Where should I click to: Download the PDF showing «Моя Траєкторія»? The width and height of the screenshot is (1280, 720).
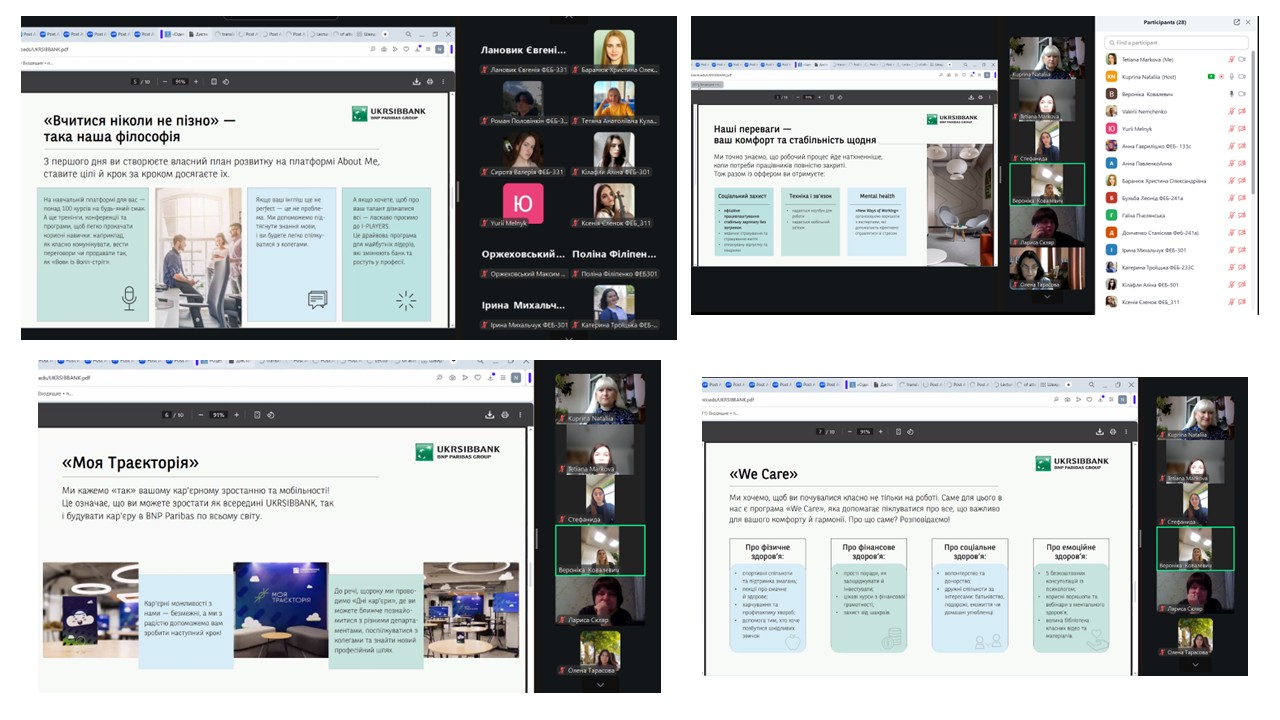(489, 414)
